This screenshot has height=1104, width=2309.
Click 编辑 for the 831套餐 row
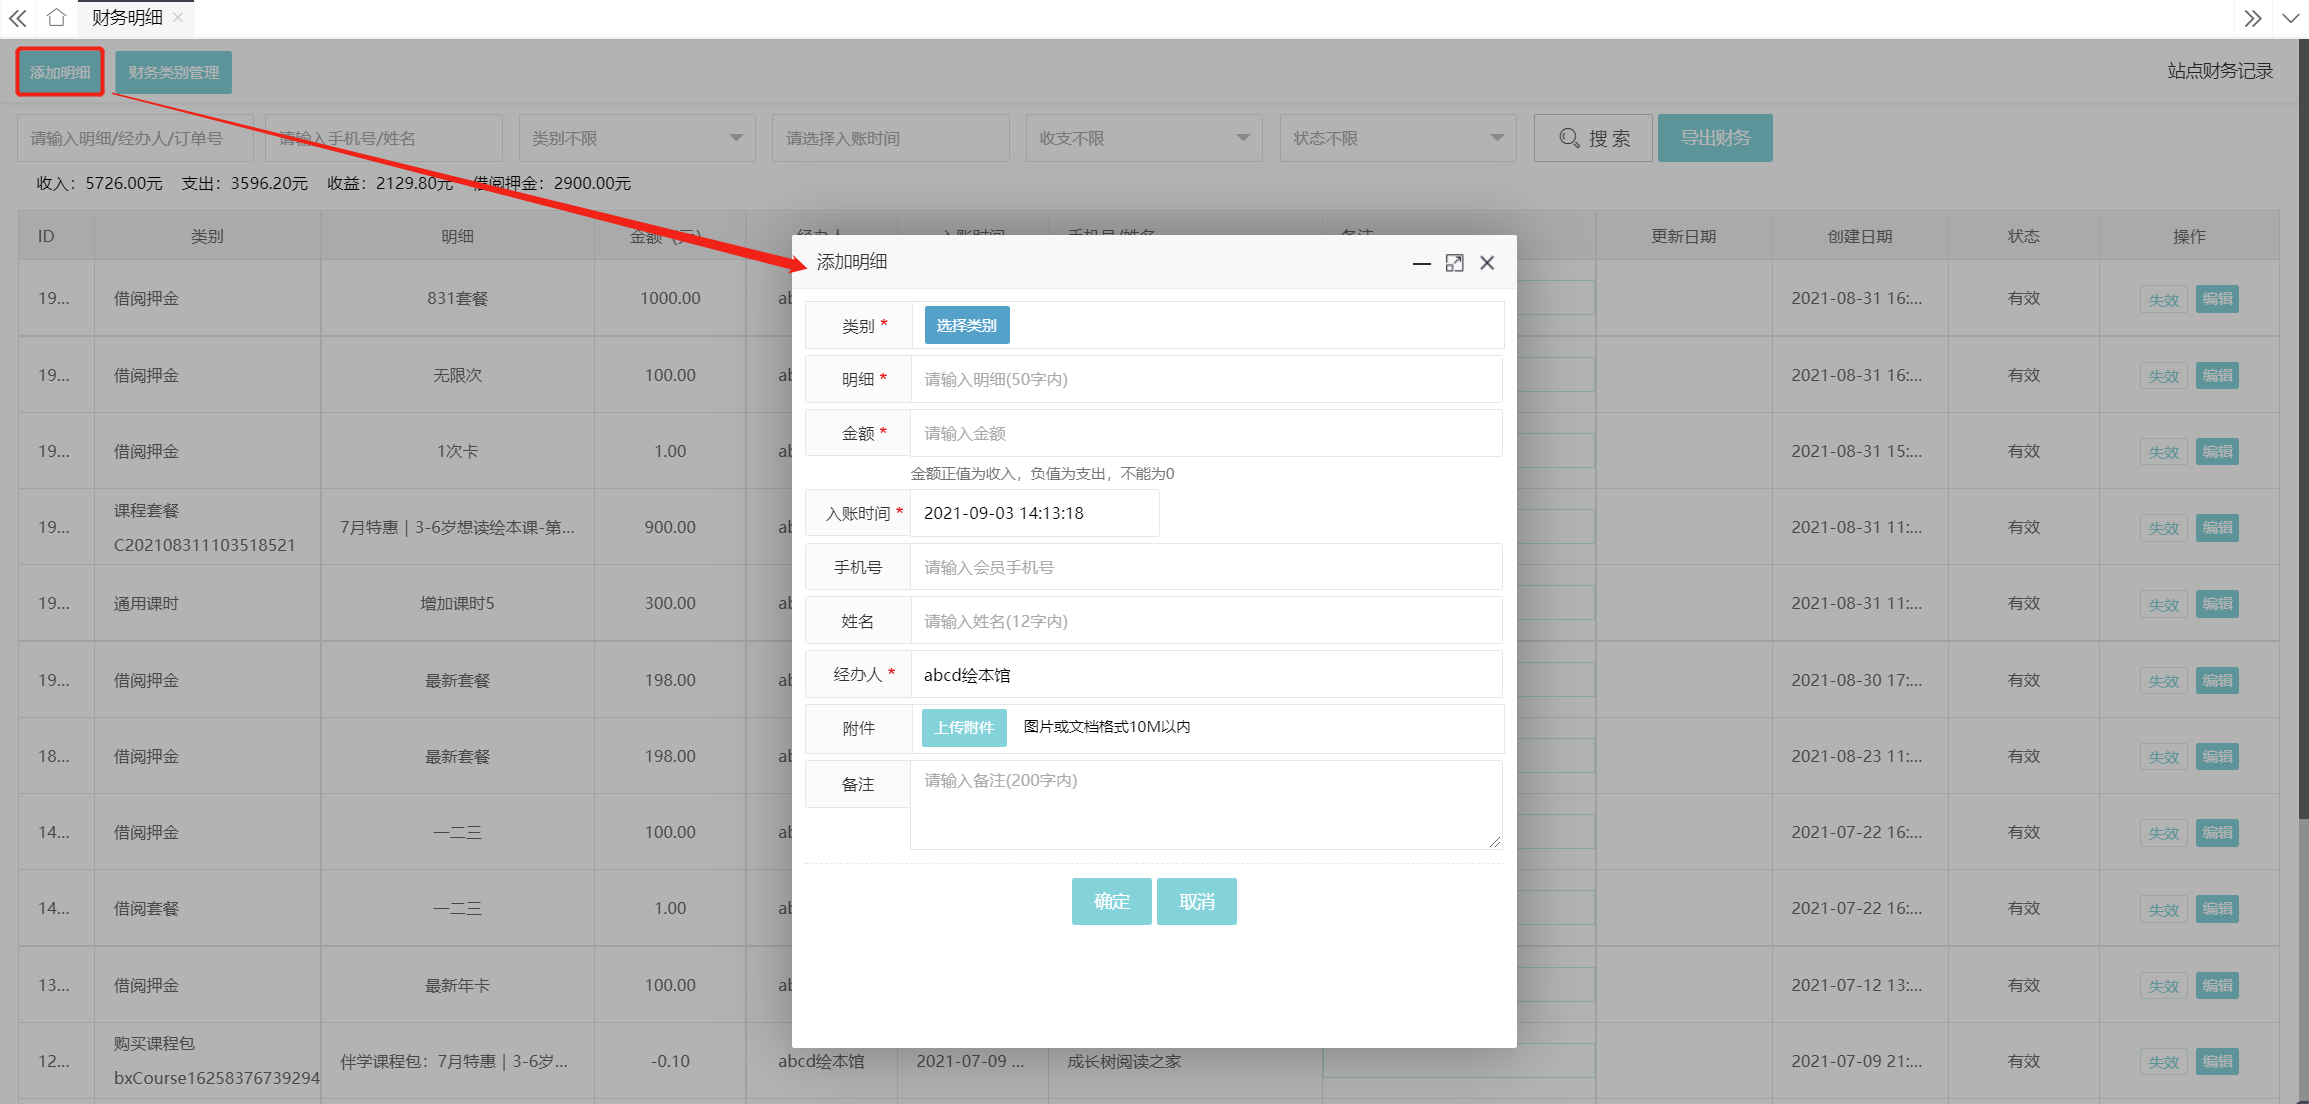2217,299
